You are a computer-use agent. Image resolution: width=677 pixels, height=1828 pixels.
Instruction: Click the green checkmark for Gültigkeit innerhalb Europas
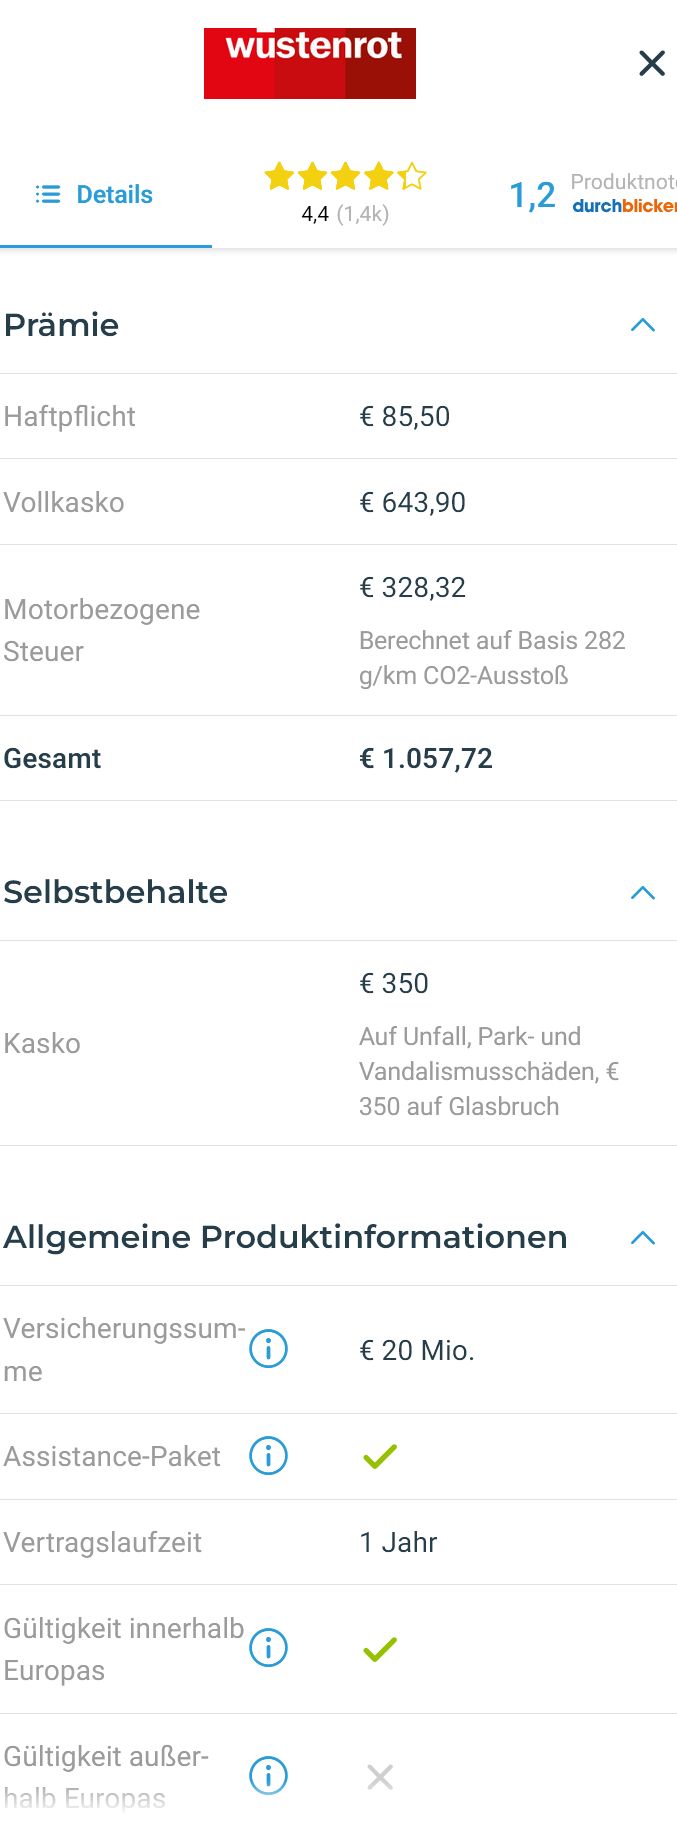380,1648
